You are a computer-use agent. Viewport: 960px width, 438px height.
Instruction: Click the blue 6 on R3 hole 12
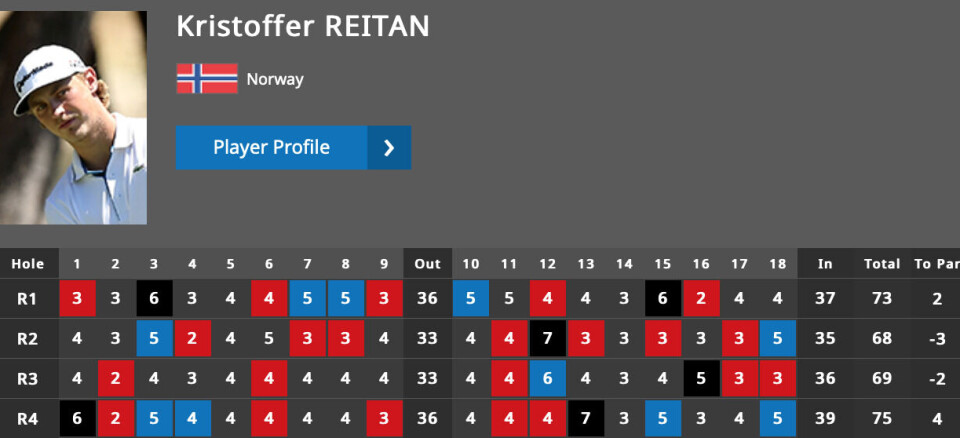click(547, 379)
